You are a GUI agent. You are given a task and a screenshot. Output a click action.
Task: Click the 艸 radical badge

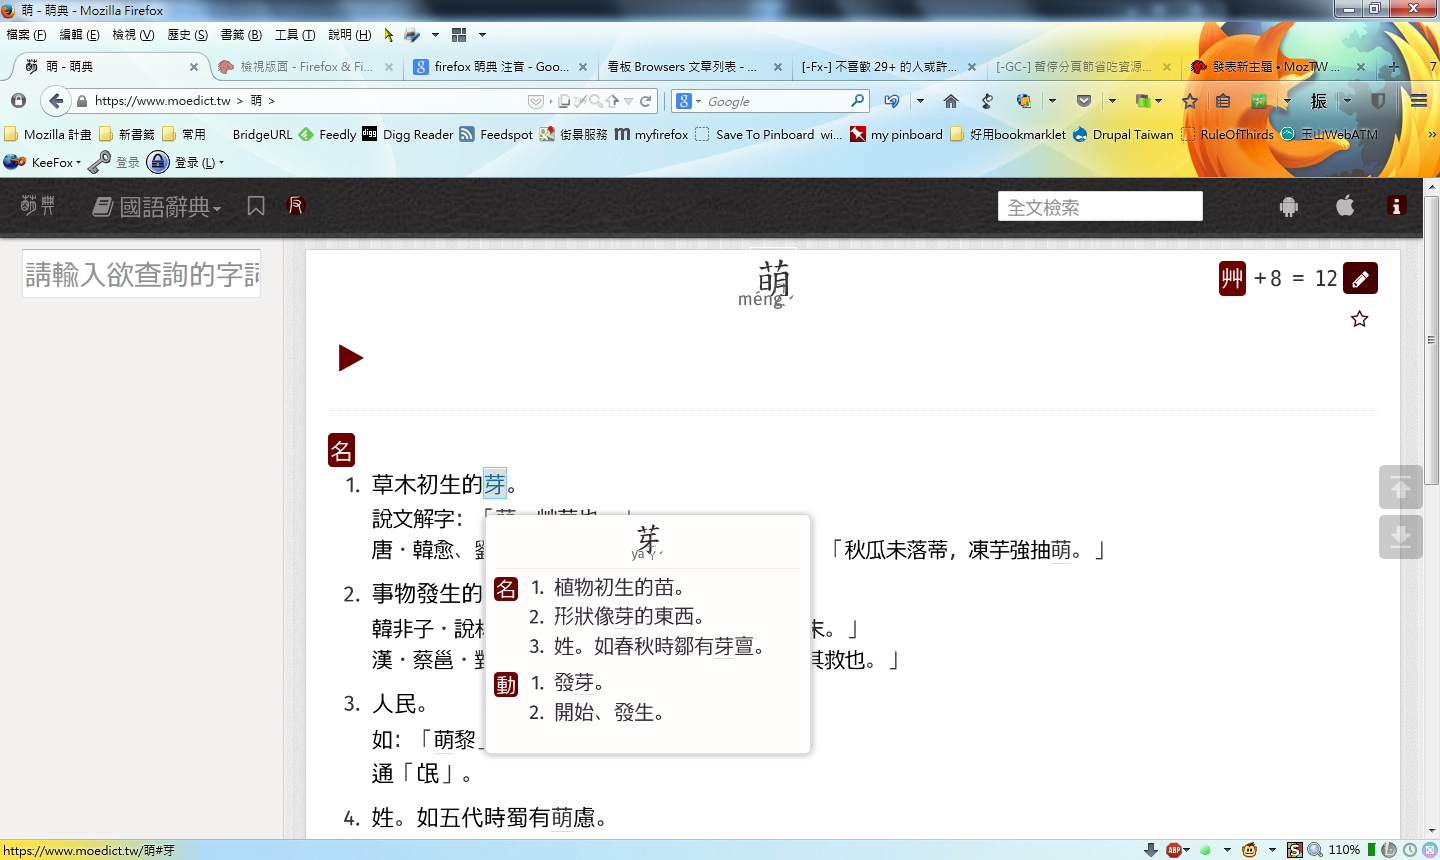[x=1232, y=279]
